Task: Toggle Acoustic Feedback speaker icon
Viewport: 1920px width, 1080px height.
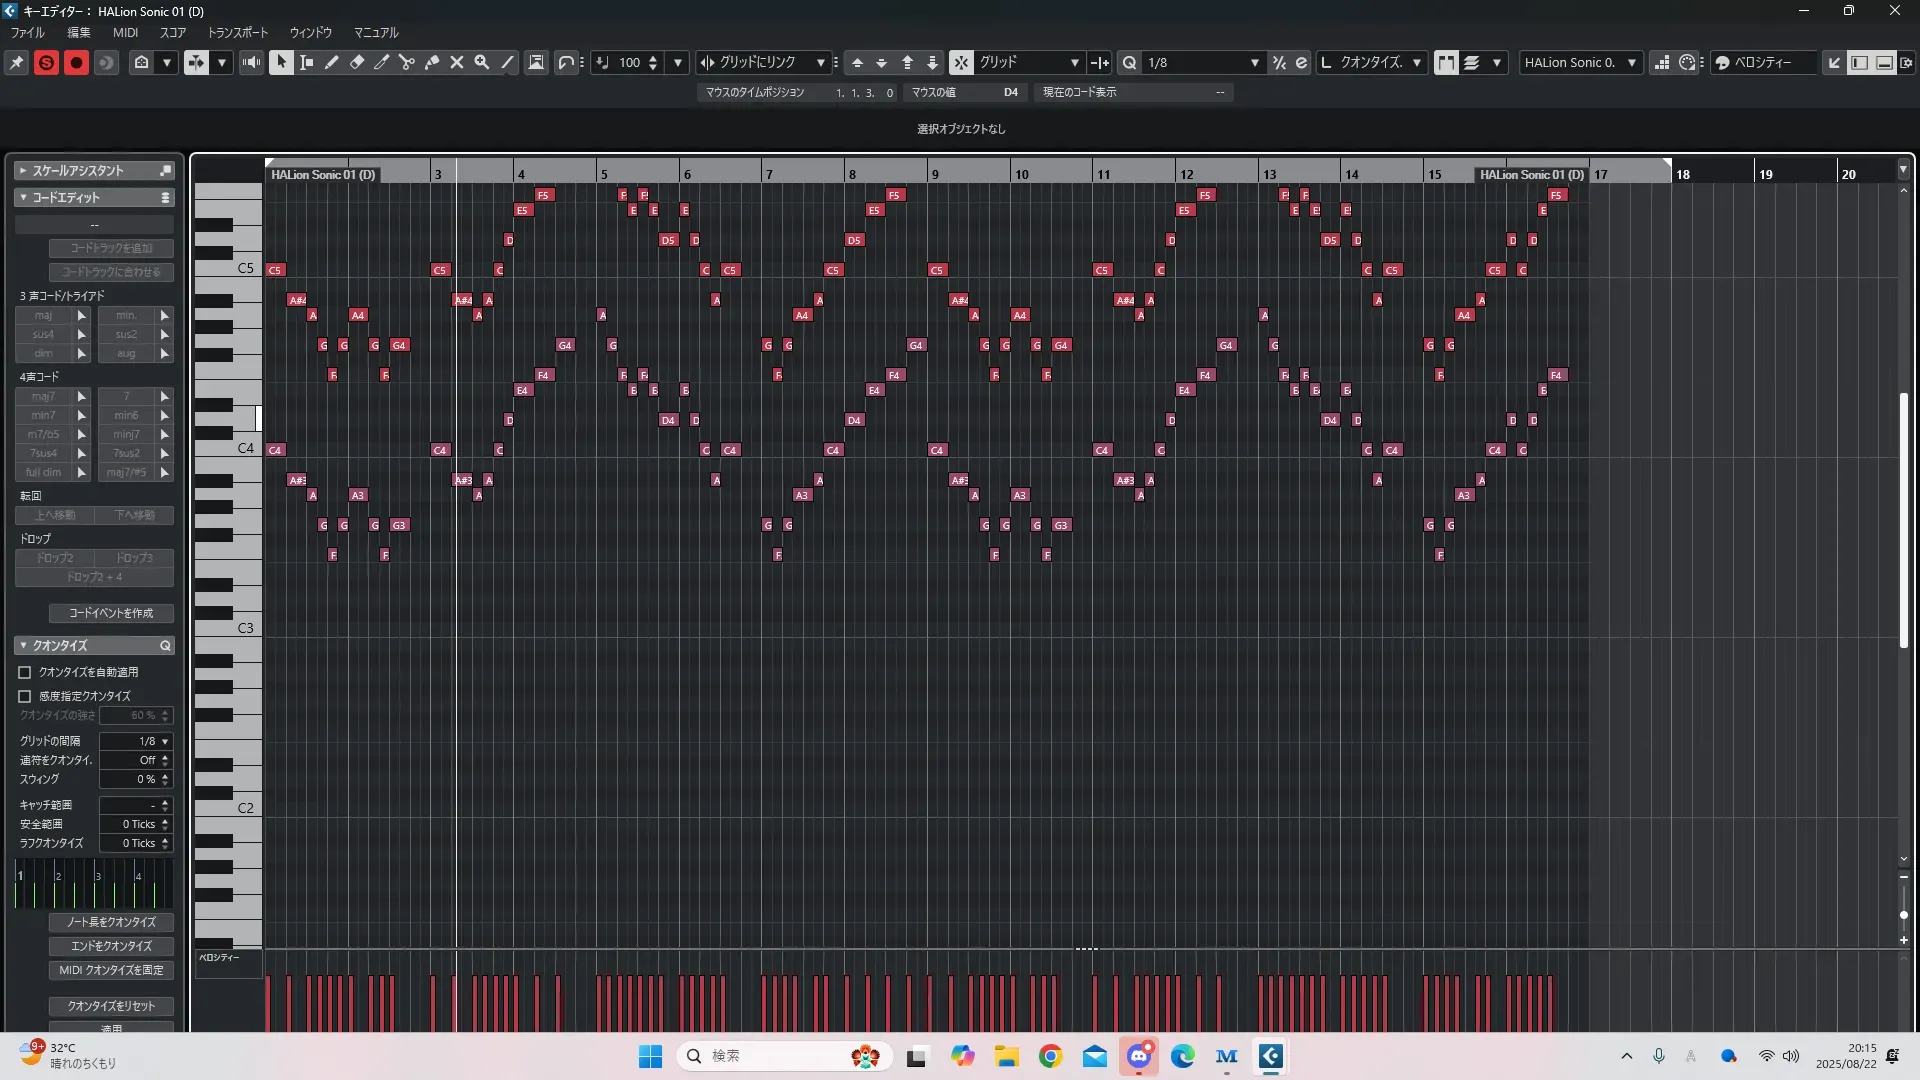Action: click(251, 62)
